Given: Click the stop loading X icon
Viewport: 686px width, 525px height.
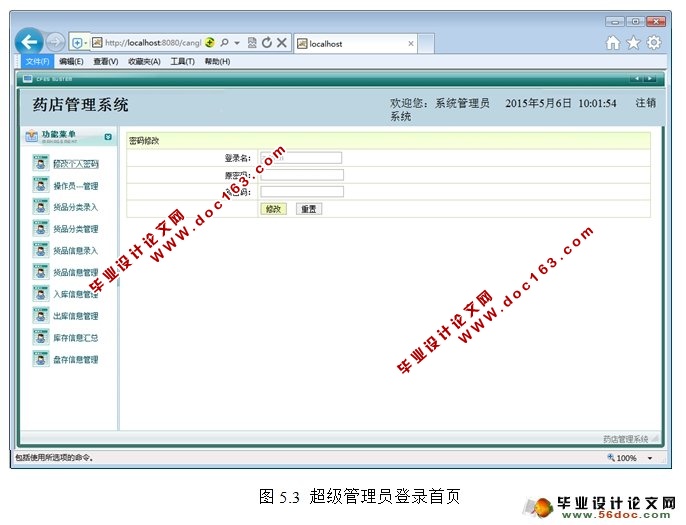Looking at the screenshot, I should click(x=282, y=42).
